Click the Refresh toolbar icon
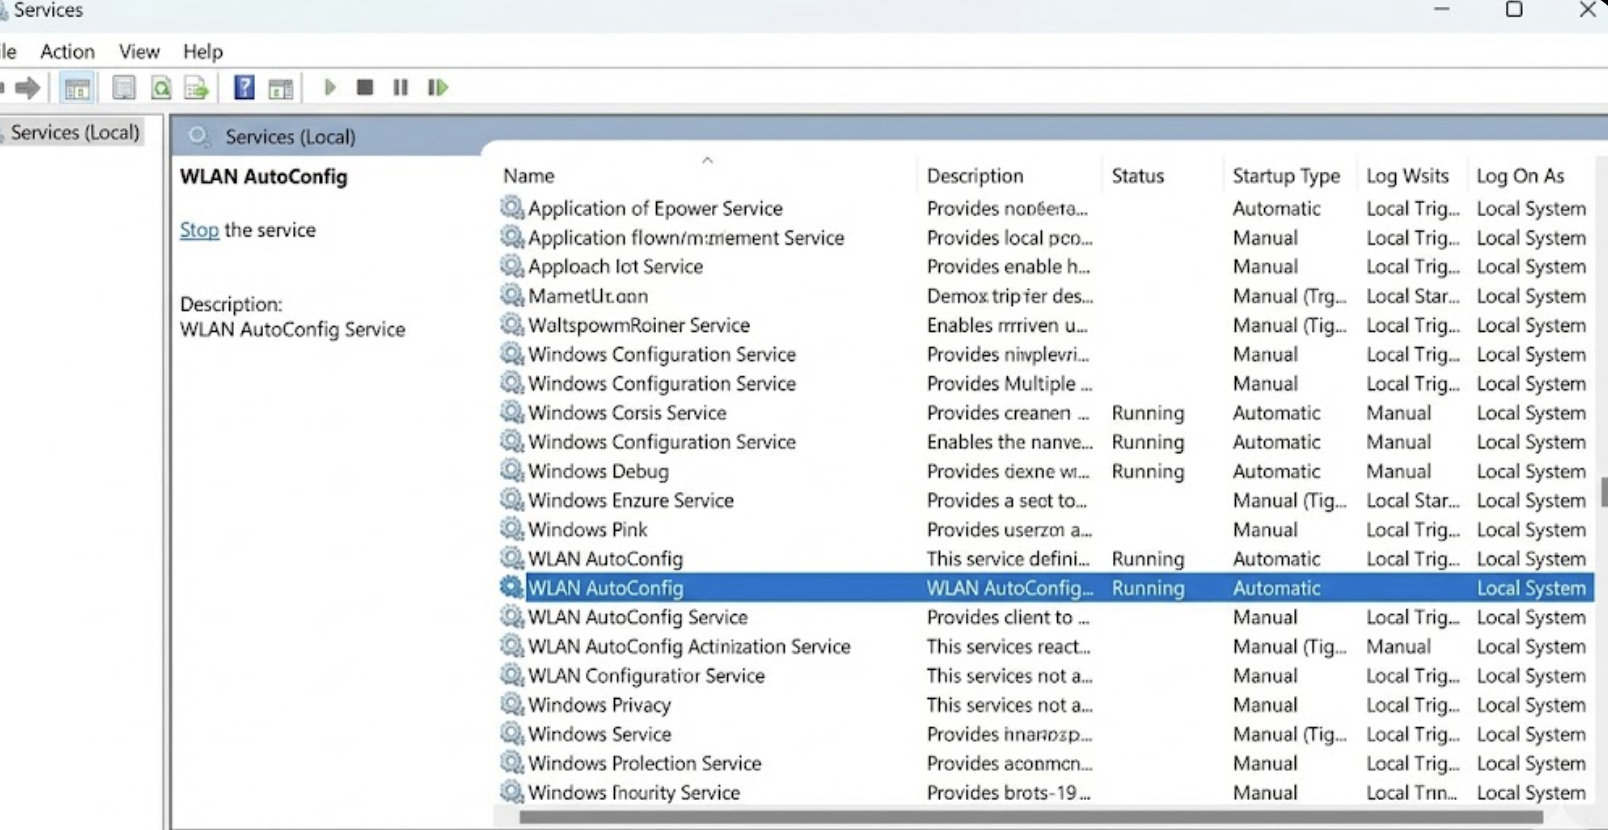 [161, 88]
